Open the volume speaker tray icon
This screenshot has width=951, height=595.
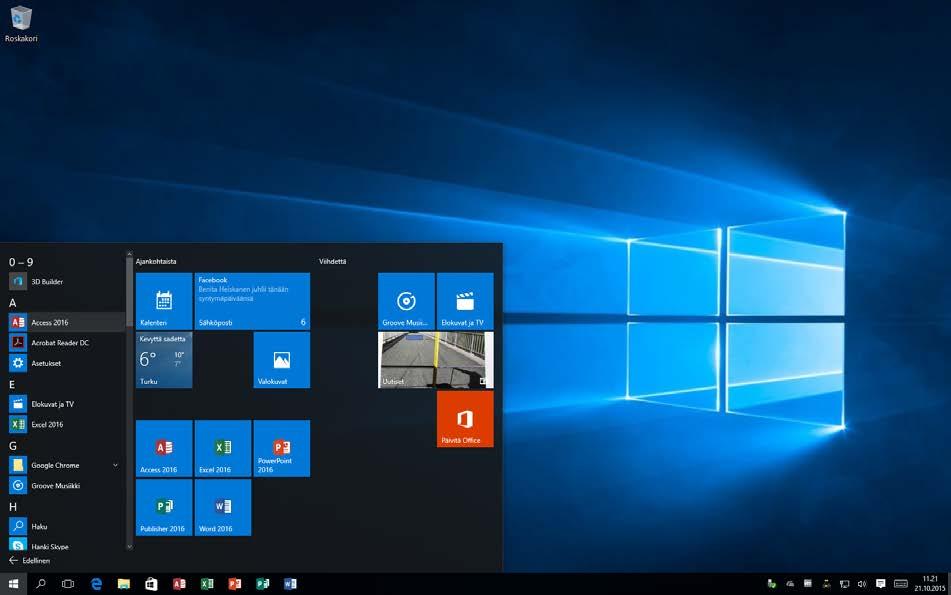pos(862,583)
